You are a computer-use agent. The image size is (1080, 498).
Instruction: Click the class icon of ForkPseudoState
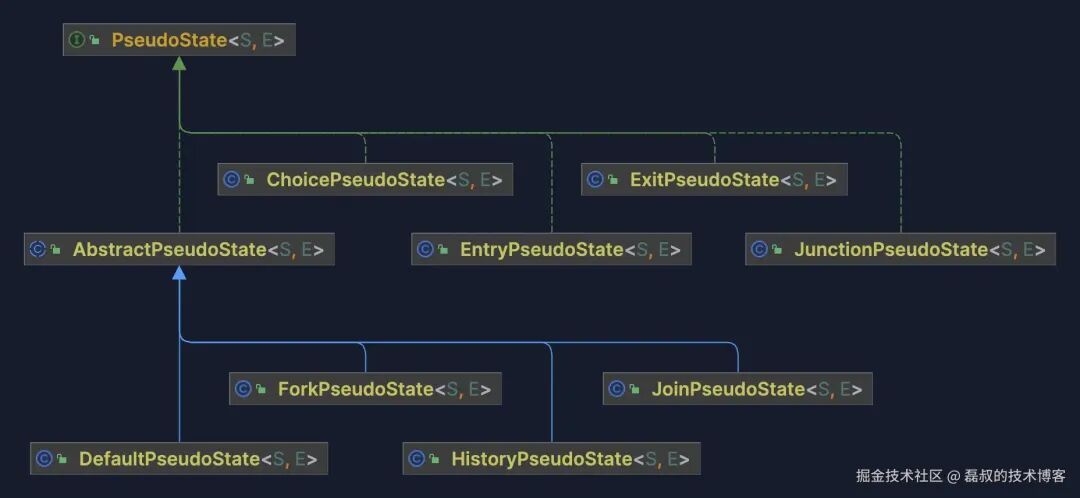click(243, 388)
